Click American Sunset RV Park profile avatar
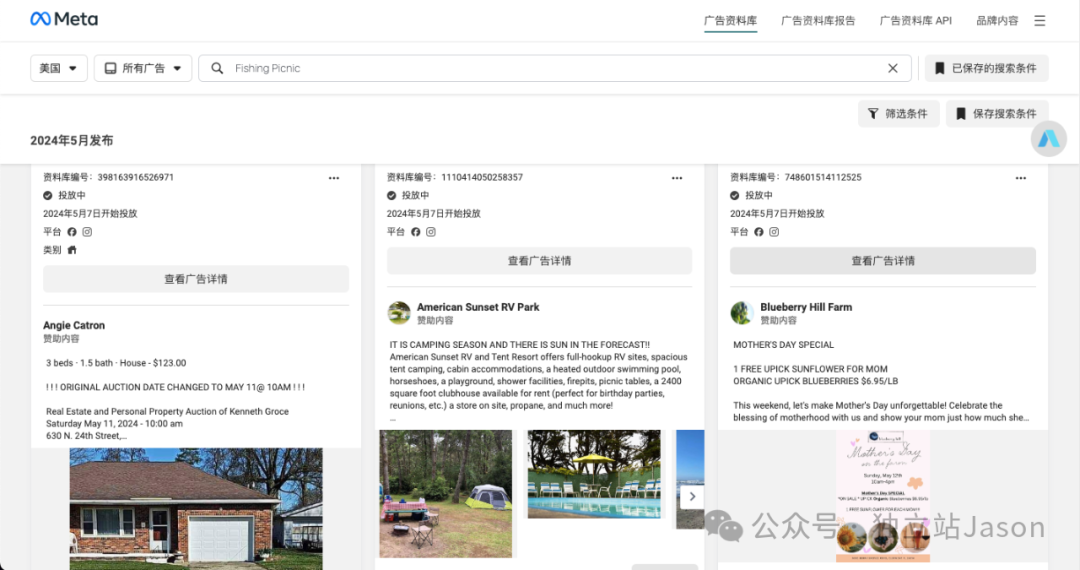 click(399, 313)
